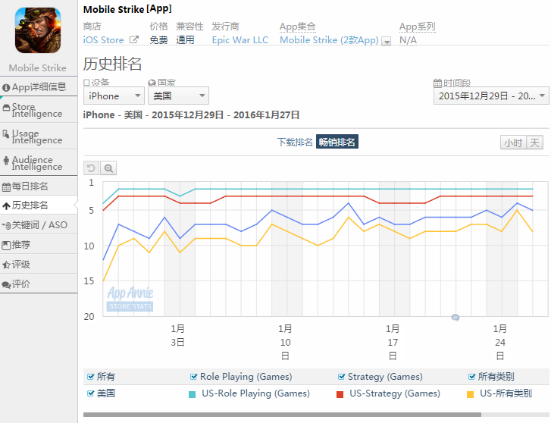Toggle the Strategy (Games) checkbox
The image size is (554, 423).
[341, 377]
